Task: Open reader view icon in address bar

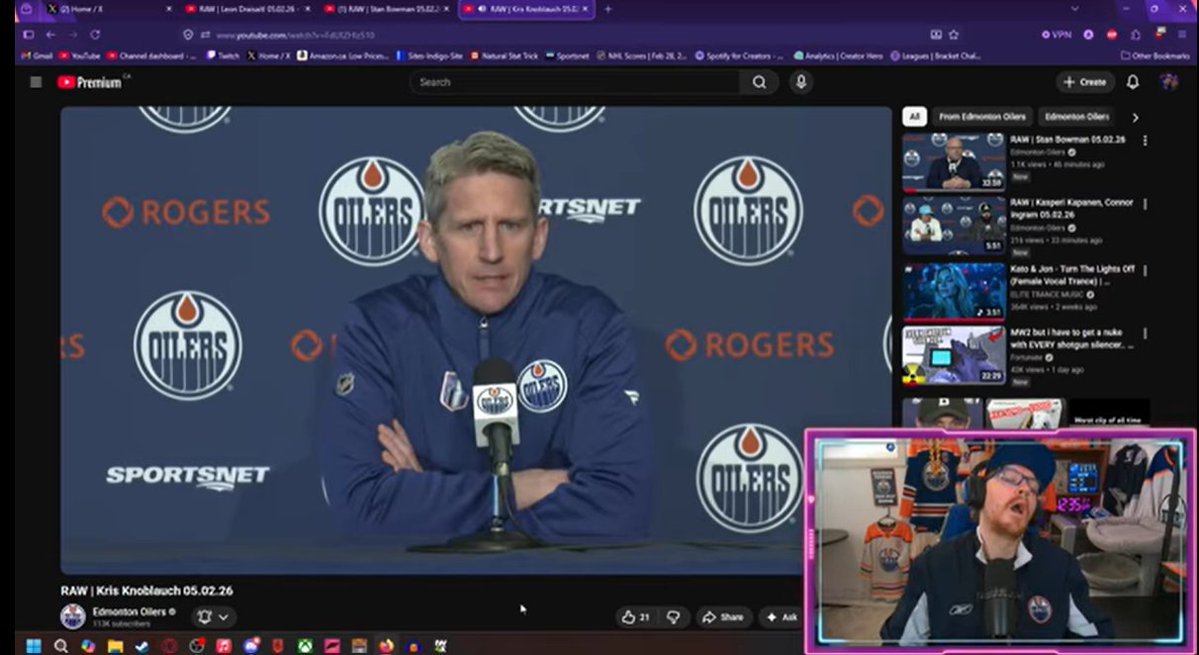Action: pyautogui.click(x=935, y=34)
